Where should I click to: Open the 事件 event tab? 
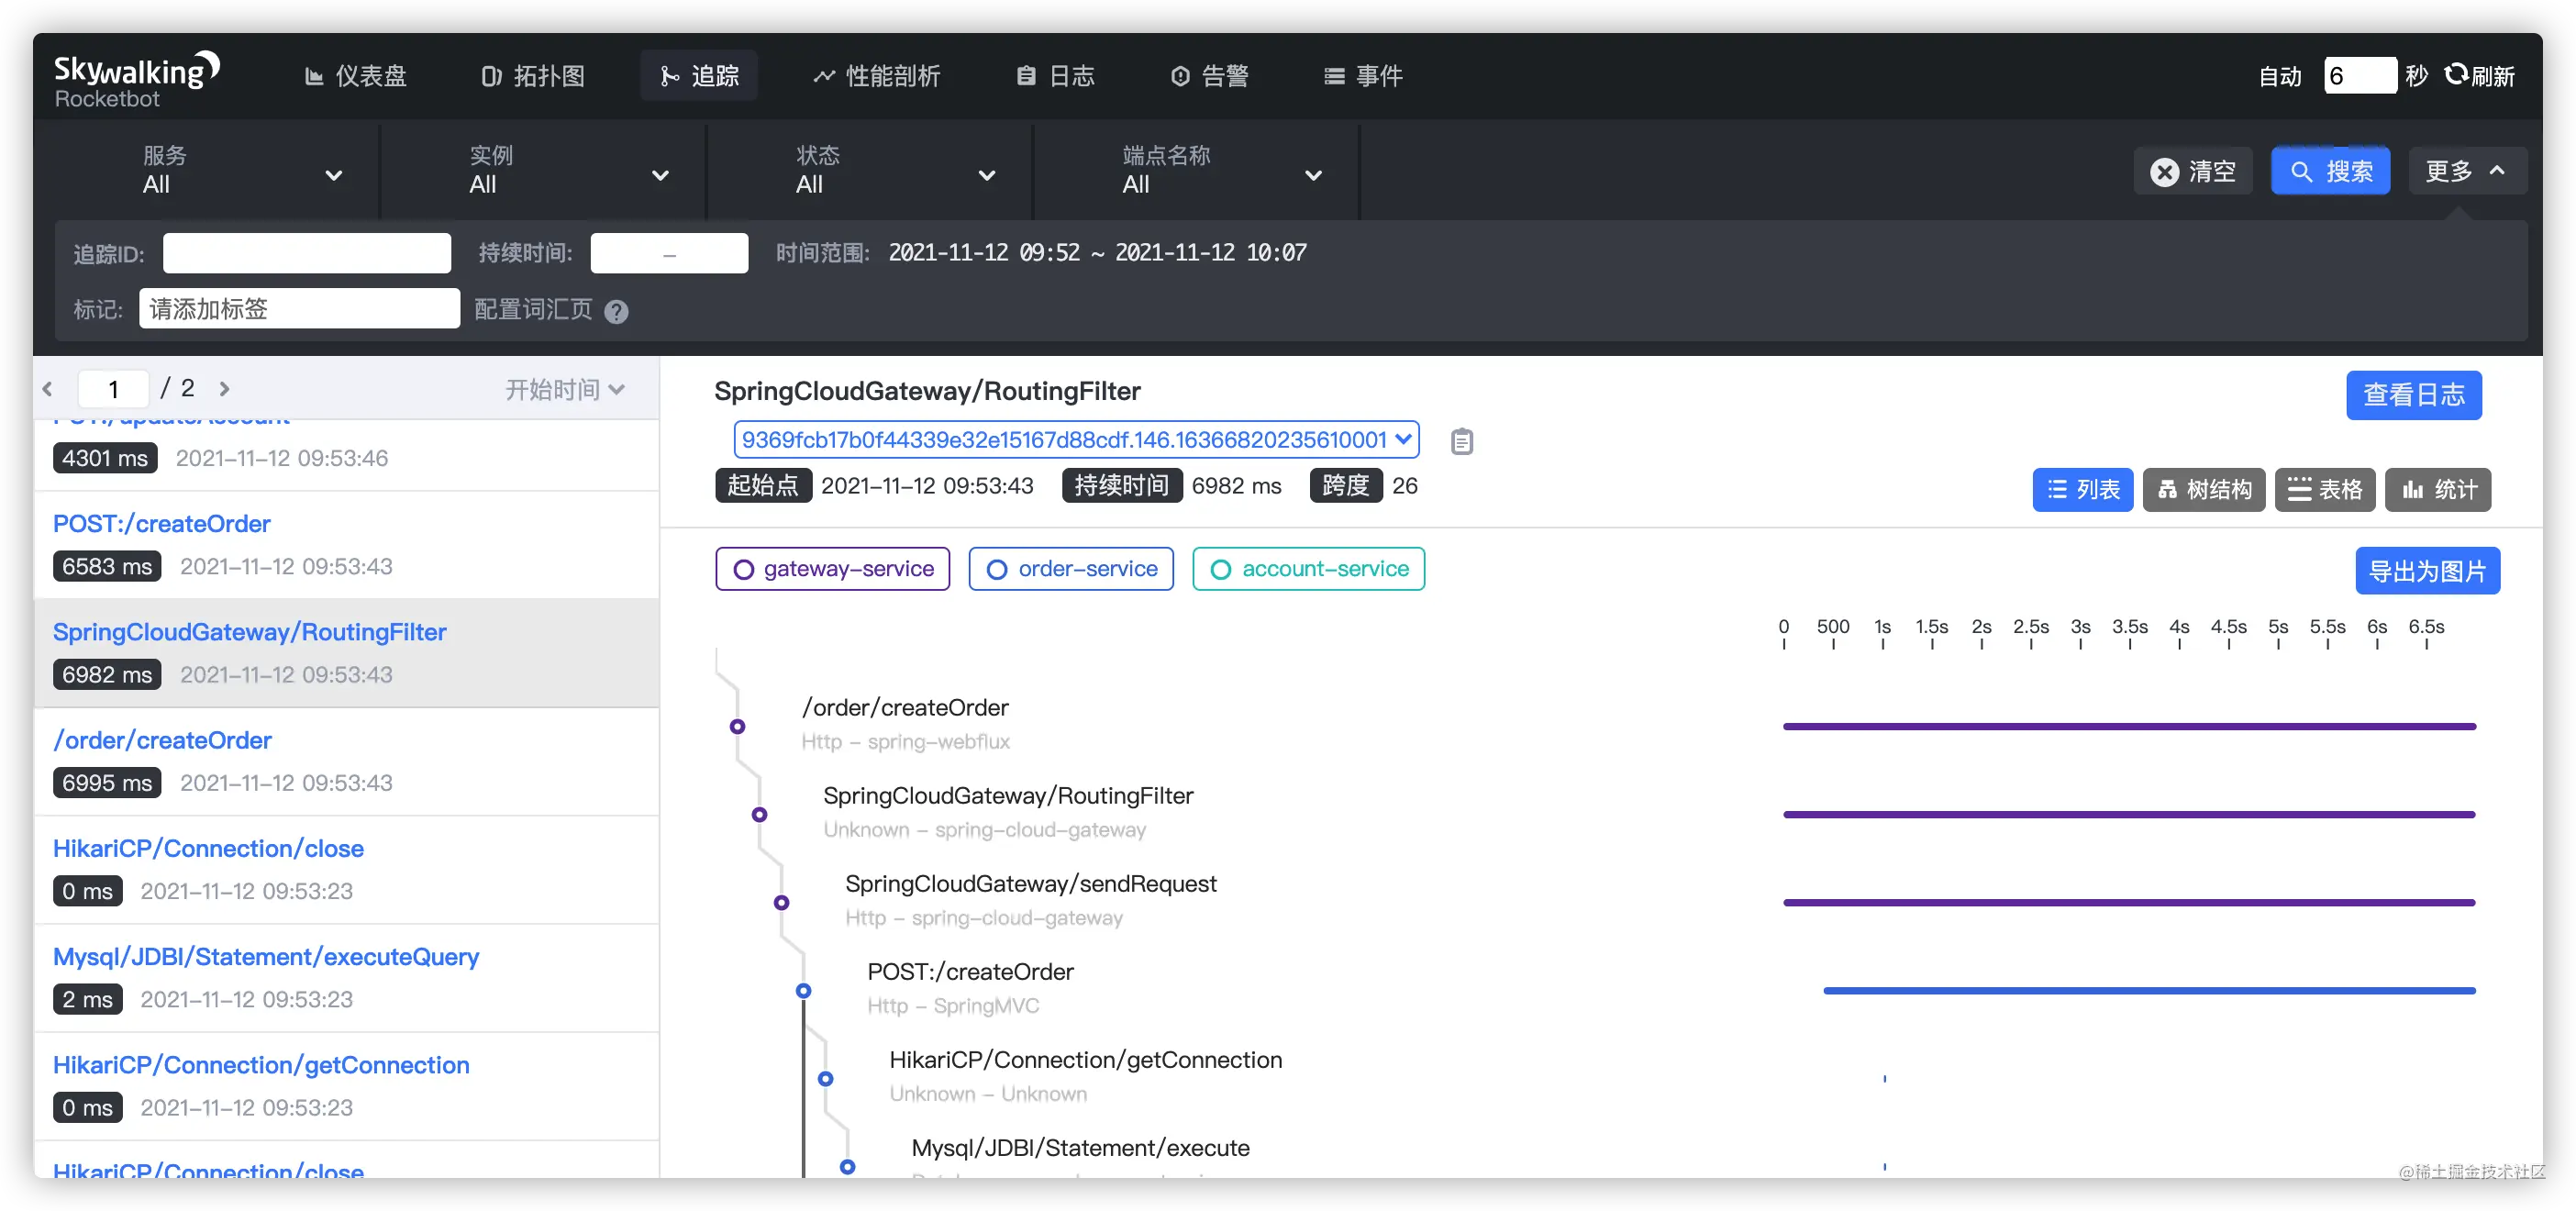click(x=1363, y=76)
